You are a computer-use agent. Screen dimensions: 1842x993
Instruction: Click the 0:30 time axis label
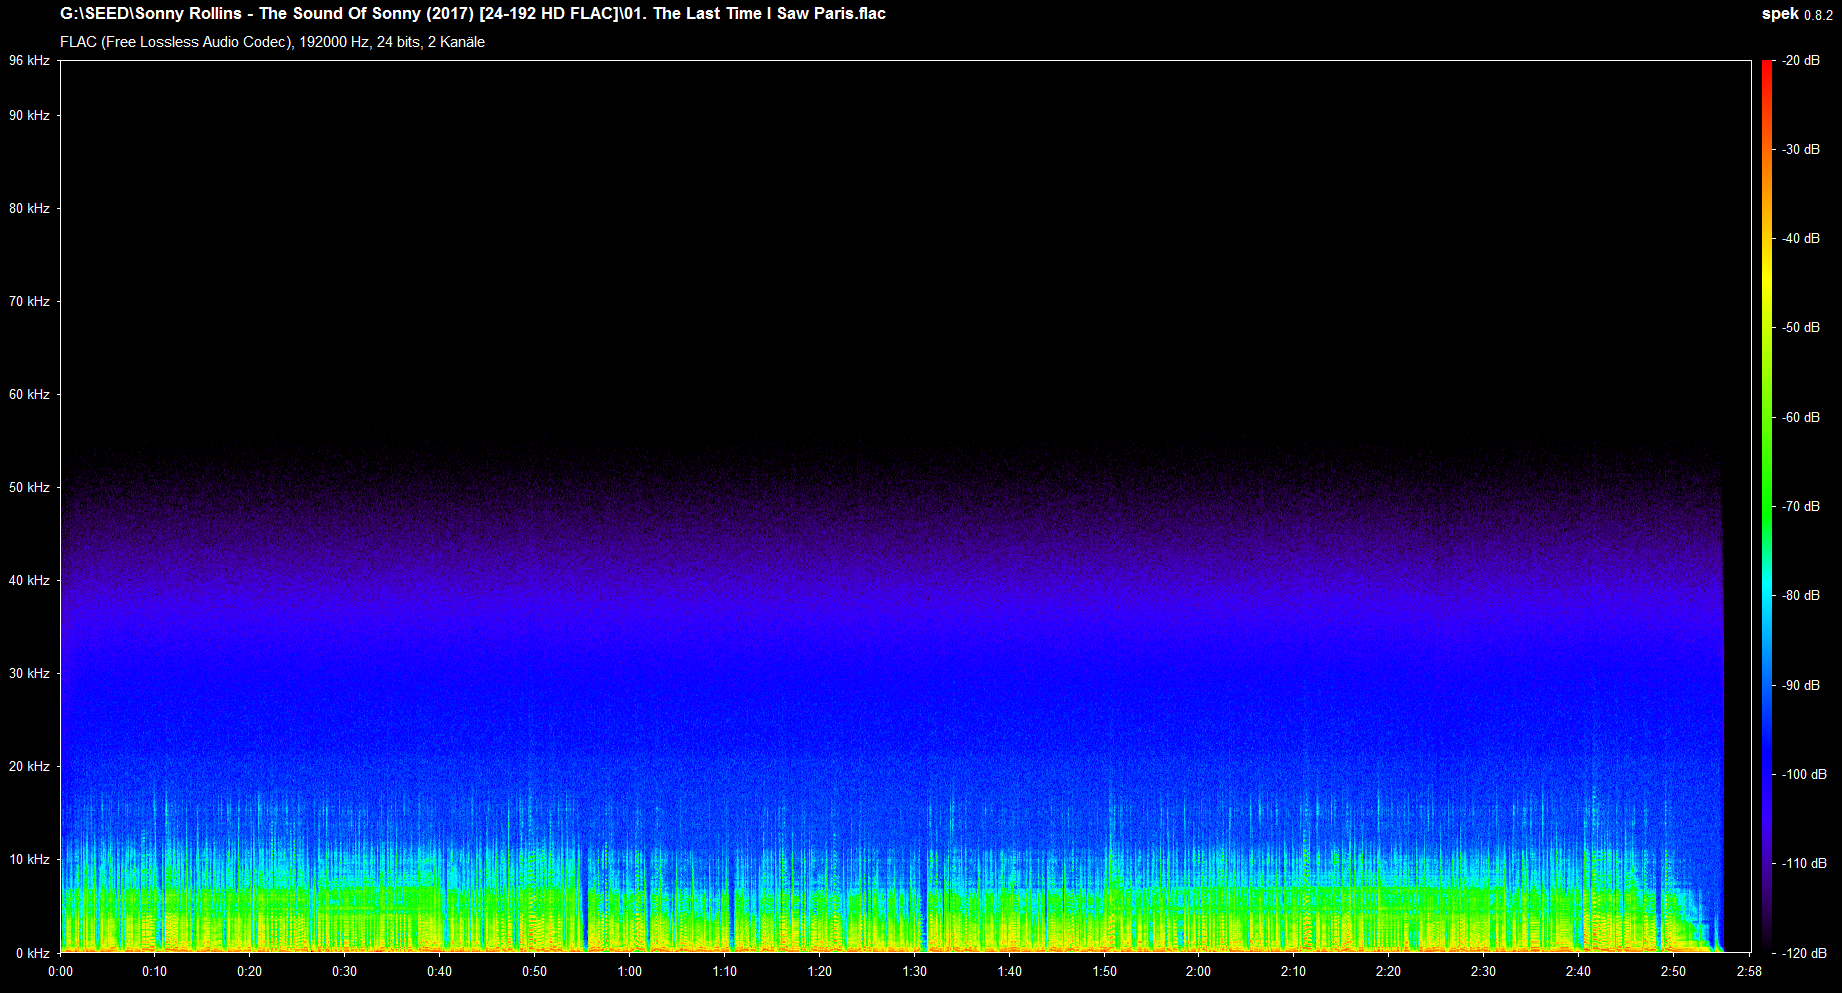point(344,971)
